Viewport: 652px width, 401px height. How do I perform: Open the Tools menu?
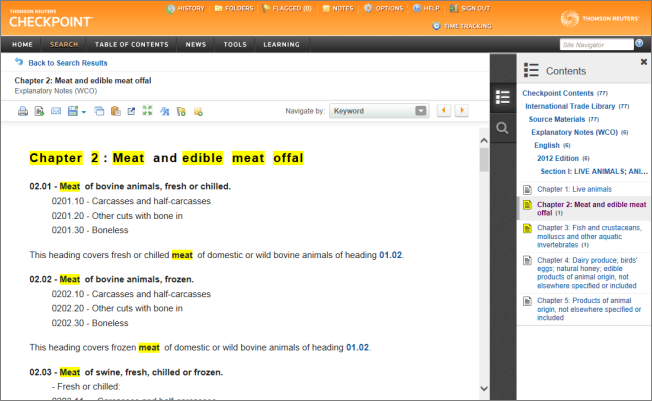click(235, 44)
